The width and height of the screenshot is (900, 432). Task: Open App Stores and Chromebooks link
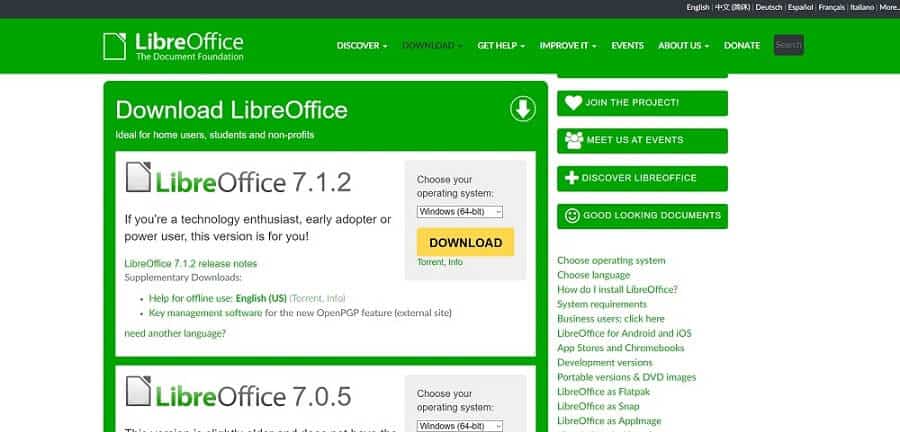(620, 348)
